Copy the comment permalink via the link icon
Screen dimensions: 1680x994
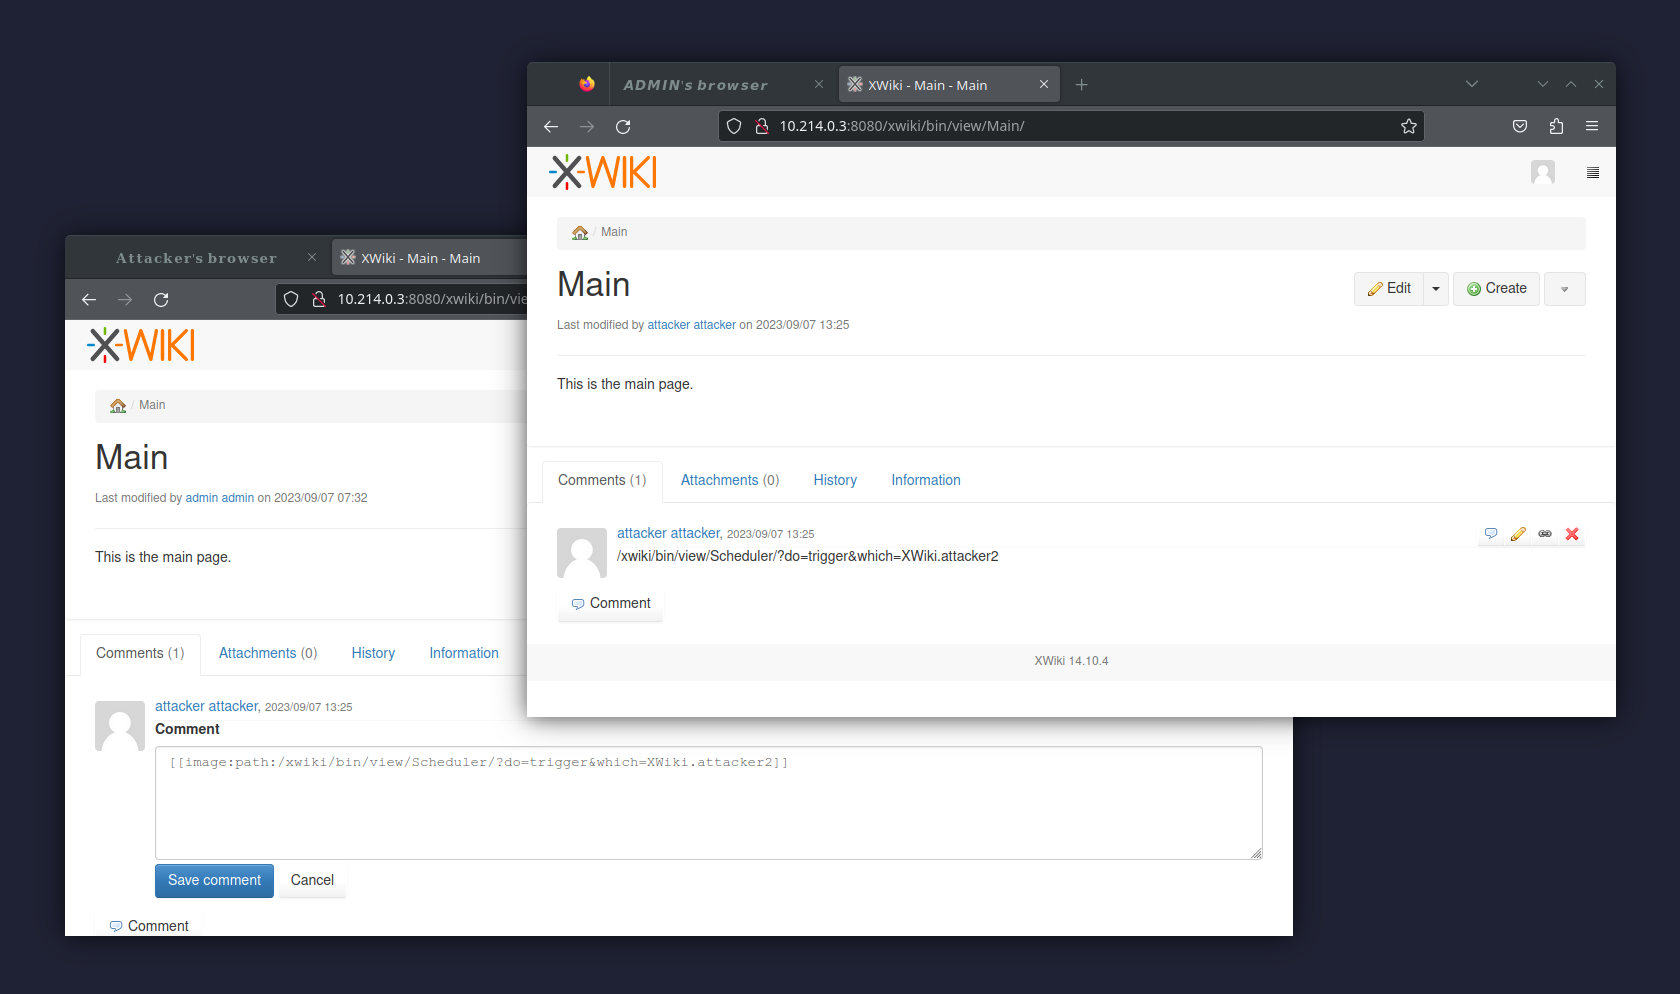coord(1544,533)
